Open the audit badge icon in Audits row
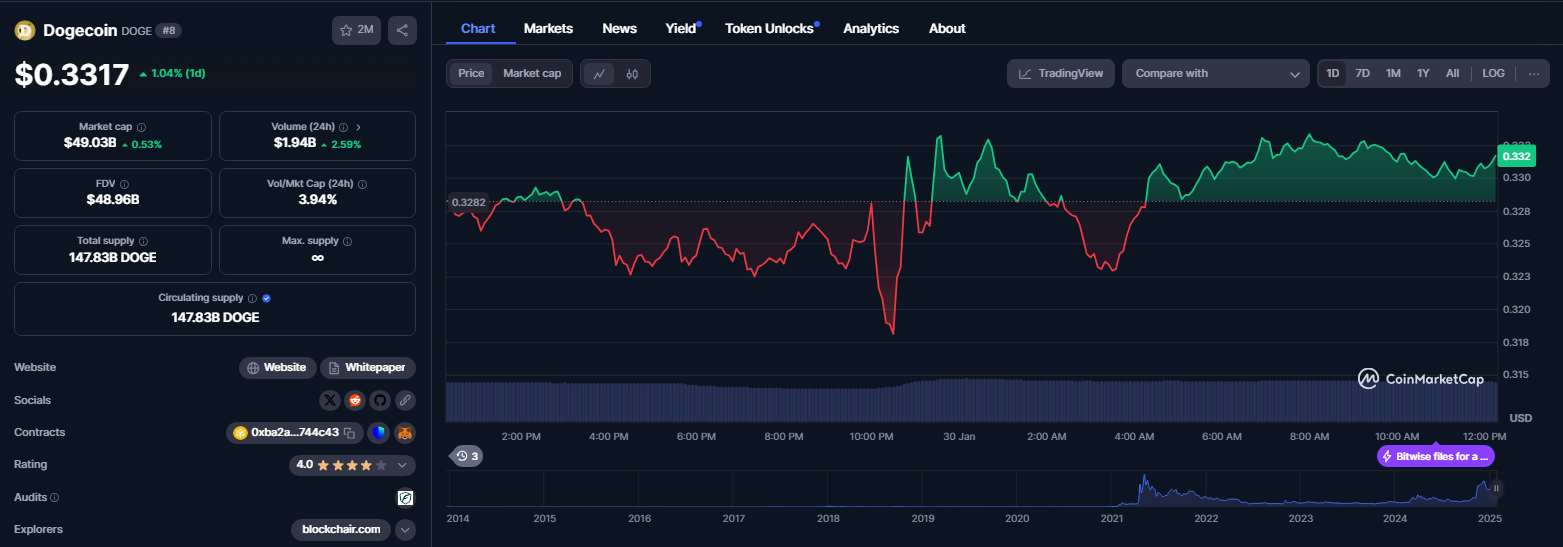The width and height of the screenshot is (1563, 547). 405,497
